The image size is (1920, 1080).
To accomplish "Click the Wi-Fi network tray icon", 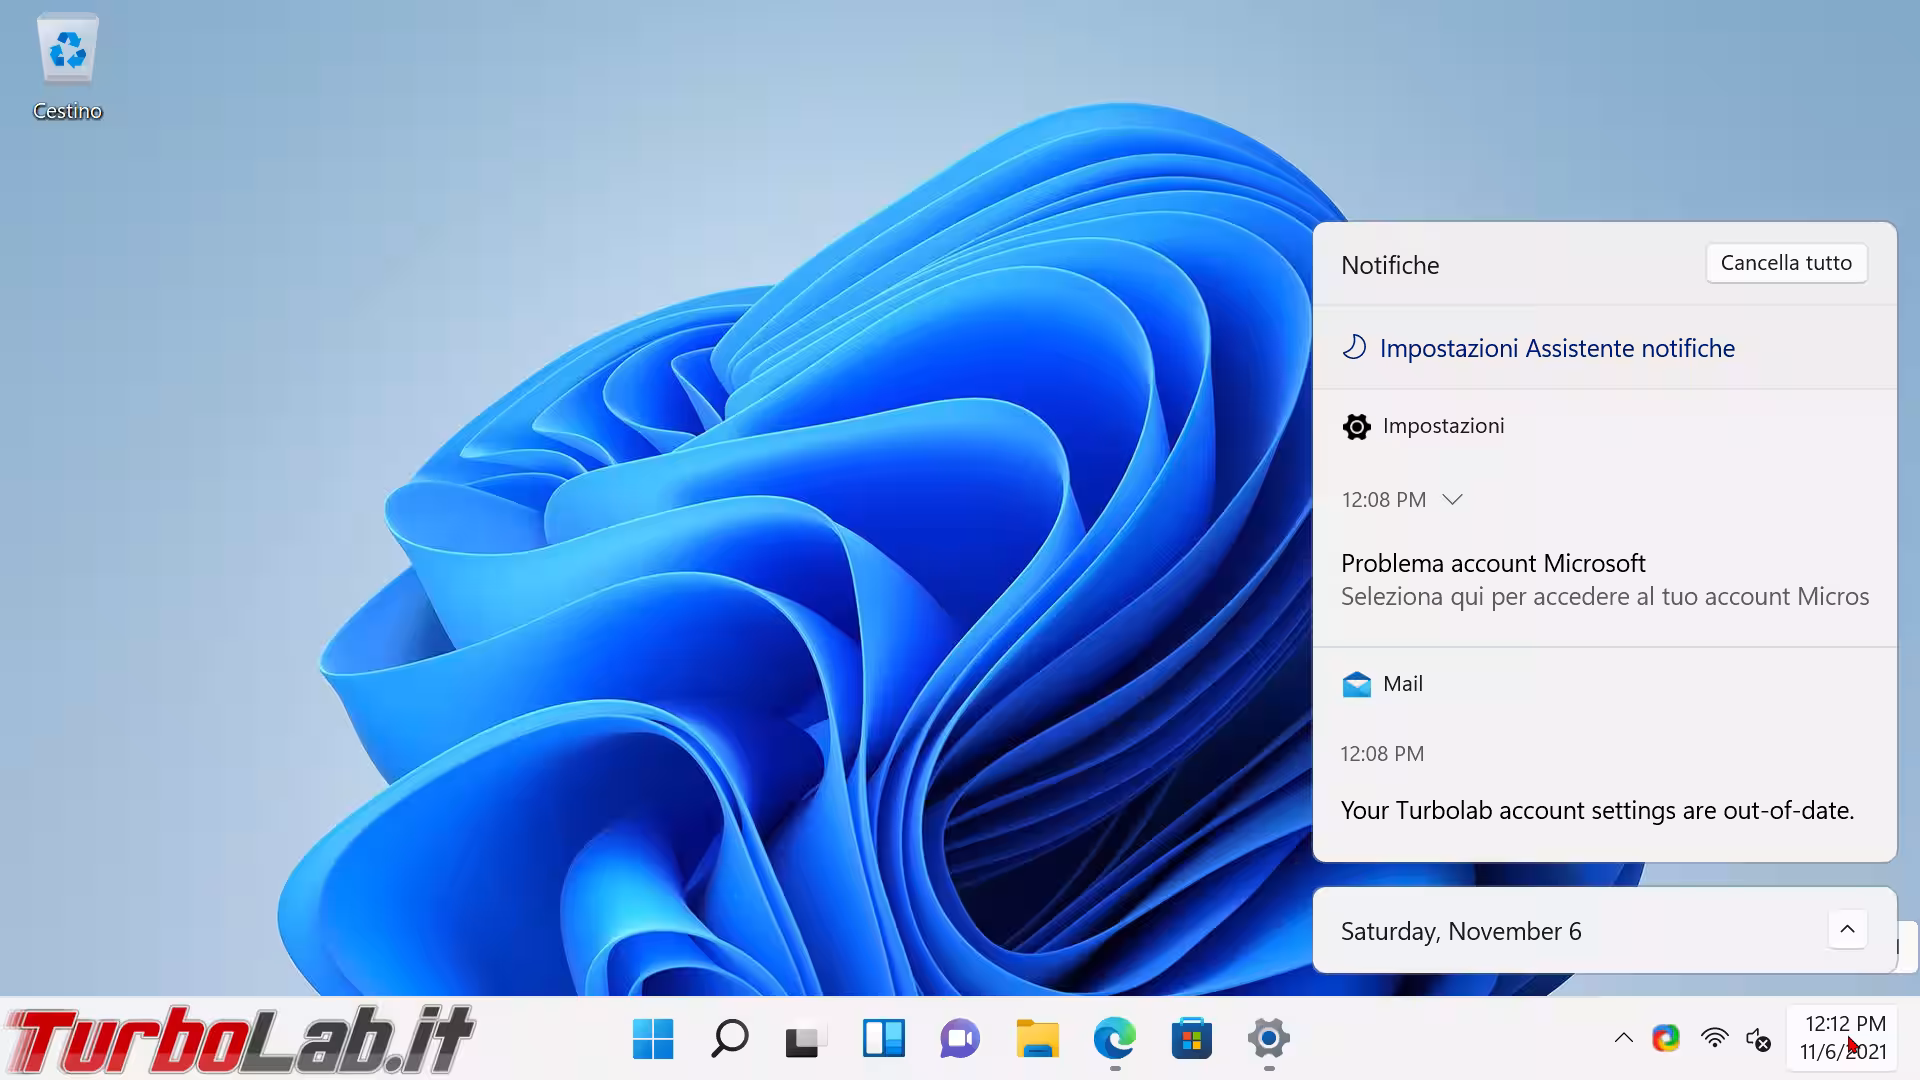I will tap(1714, 1039).
